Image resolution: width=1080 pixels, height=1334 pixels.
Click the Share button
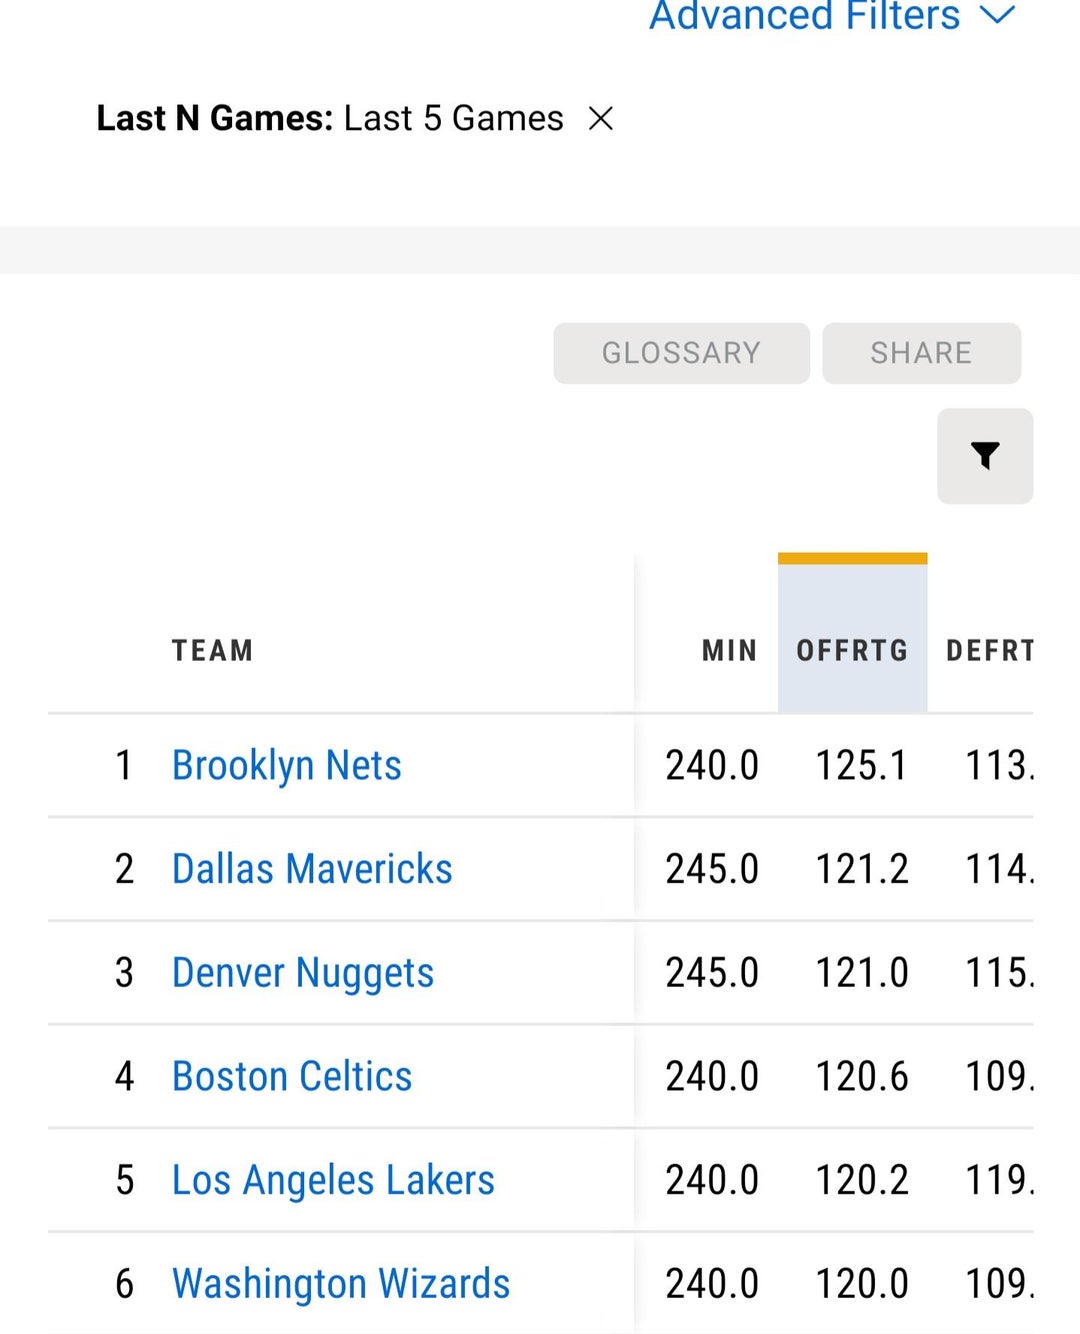pyautogui.click(x=921, y=353)
